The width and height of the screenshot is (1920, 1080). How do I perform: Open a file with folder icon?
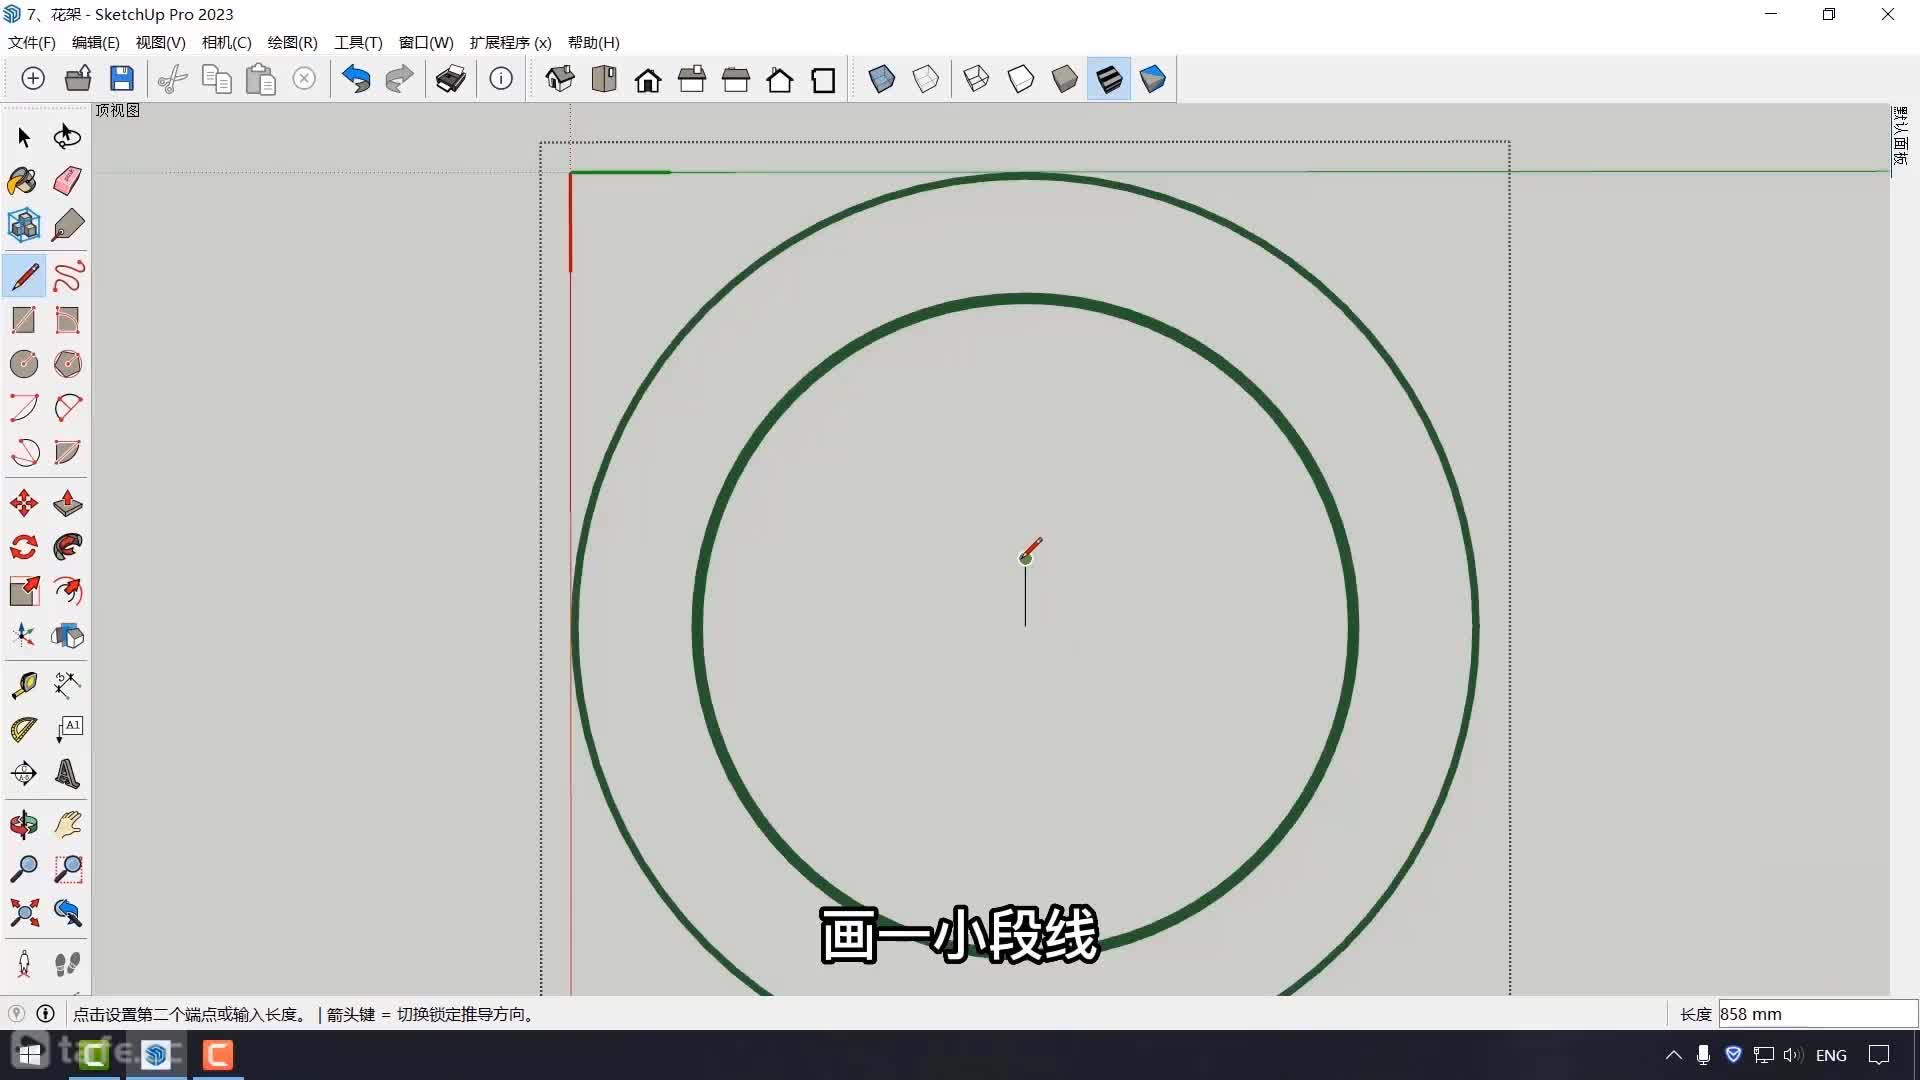[x=78, y=79]
